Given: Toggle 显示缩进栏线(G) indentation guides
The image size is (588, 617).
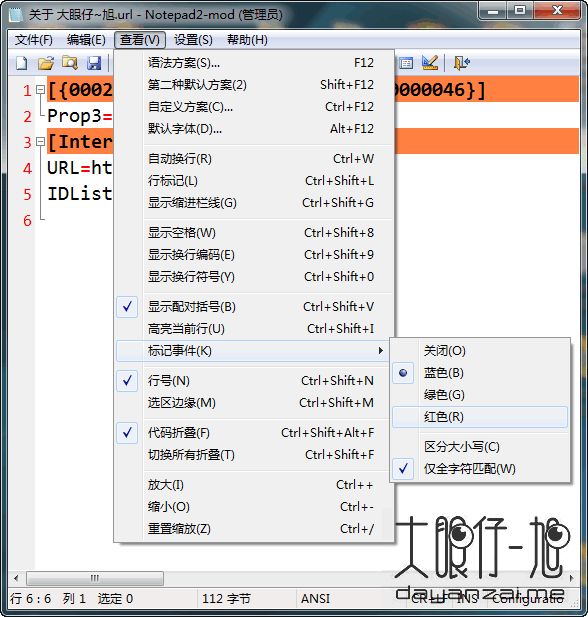Looking at the screenshot, I should coord(255,203).
